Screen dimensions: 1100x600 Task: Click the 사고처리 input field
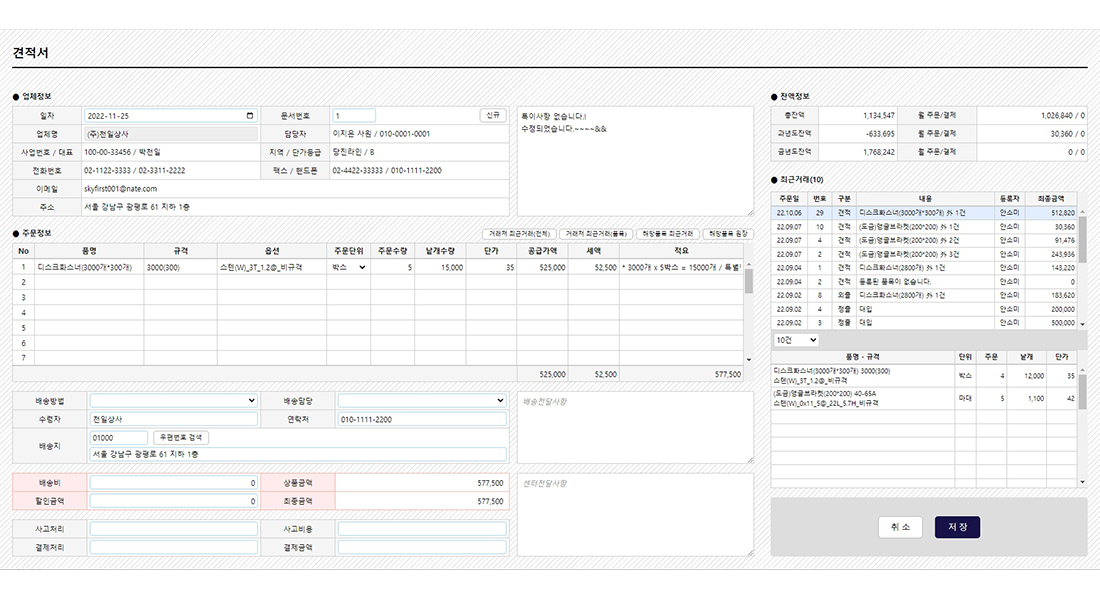click(173, 529)
